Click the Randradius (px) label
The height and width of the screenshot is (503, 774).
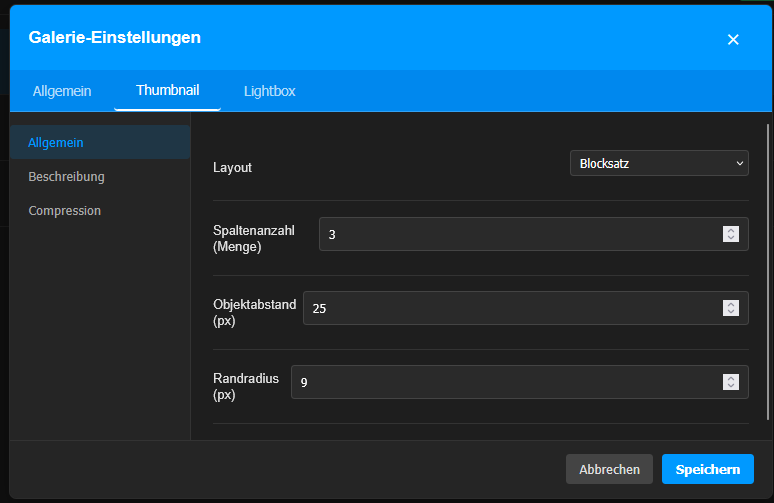246,387
